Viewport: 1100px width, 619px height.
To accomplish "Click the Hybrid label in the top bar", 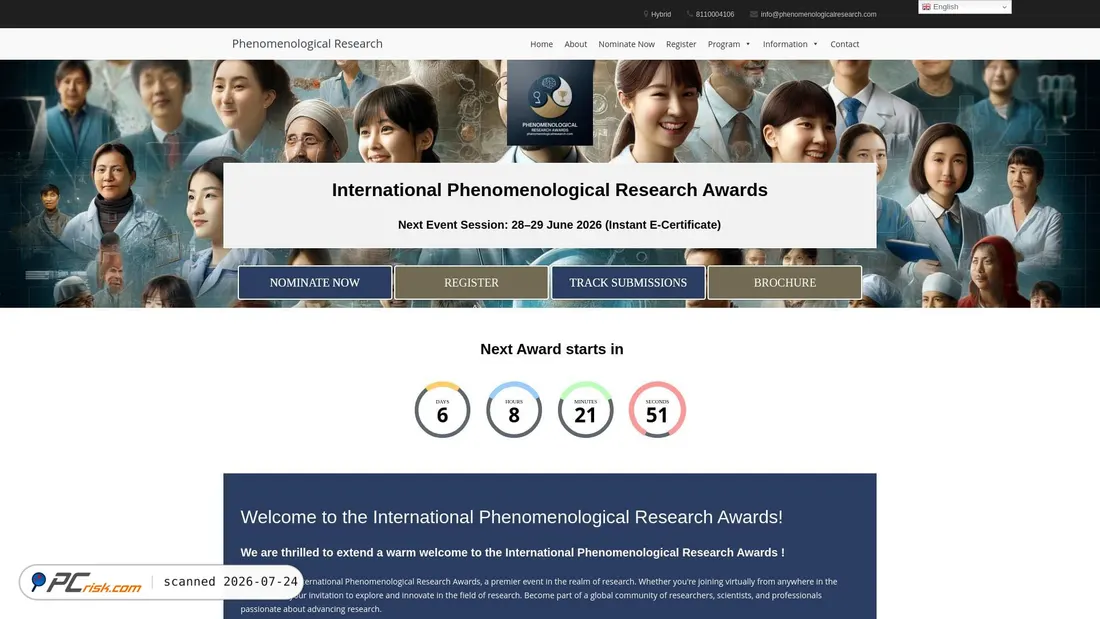I will point(661,14).
